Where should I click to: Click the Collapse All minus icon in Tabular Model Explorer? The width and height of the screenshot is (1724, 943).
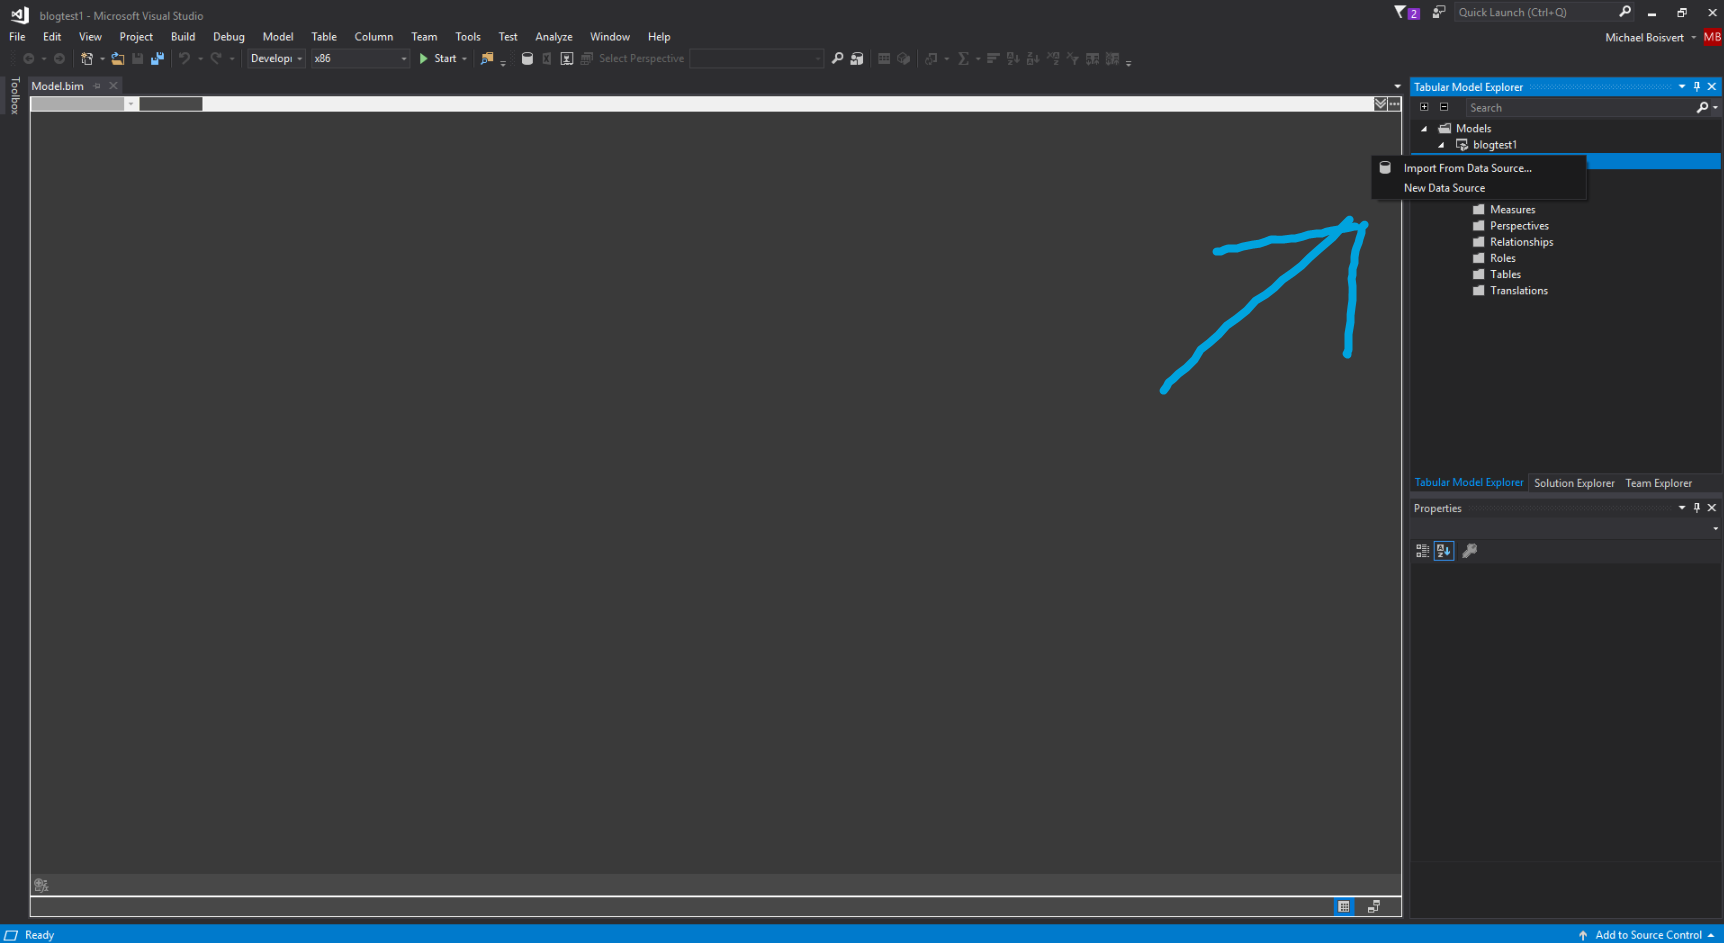click(1444, 107)
